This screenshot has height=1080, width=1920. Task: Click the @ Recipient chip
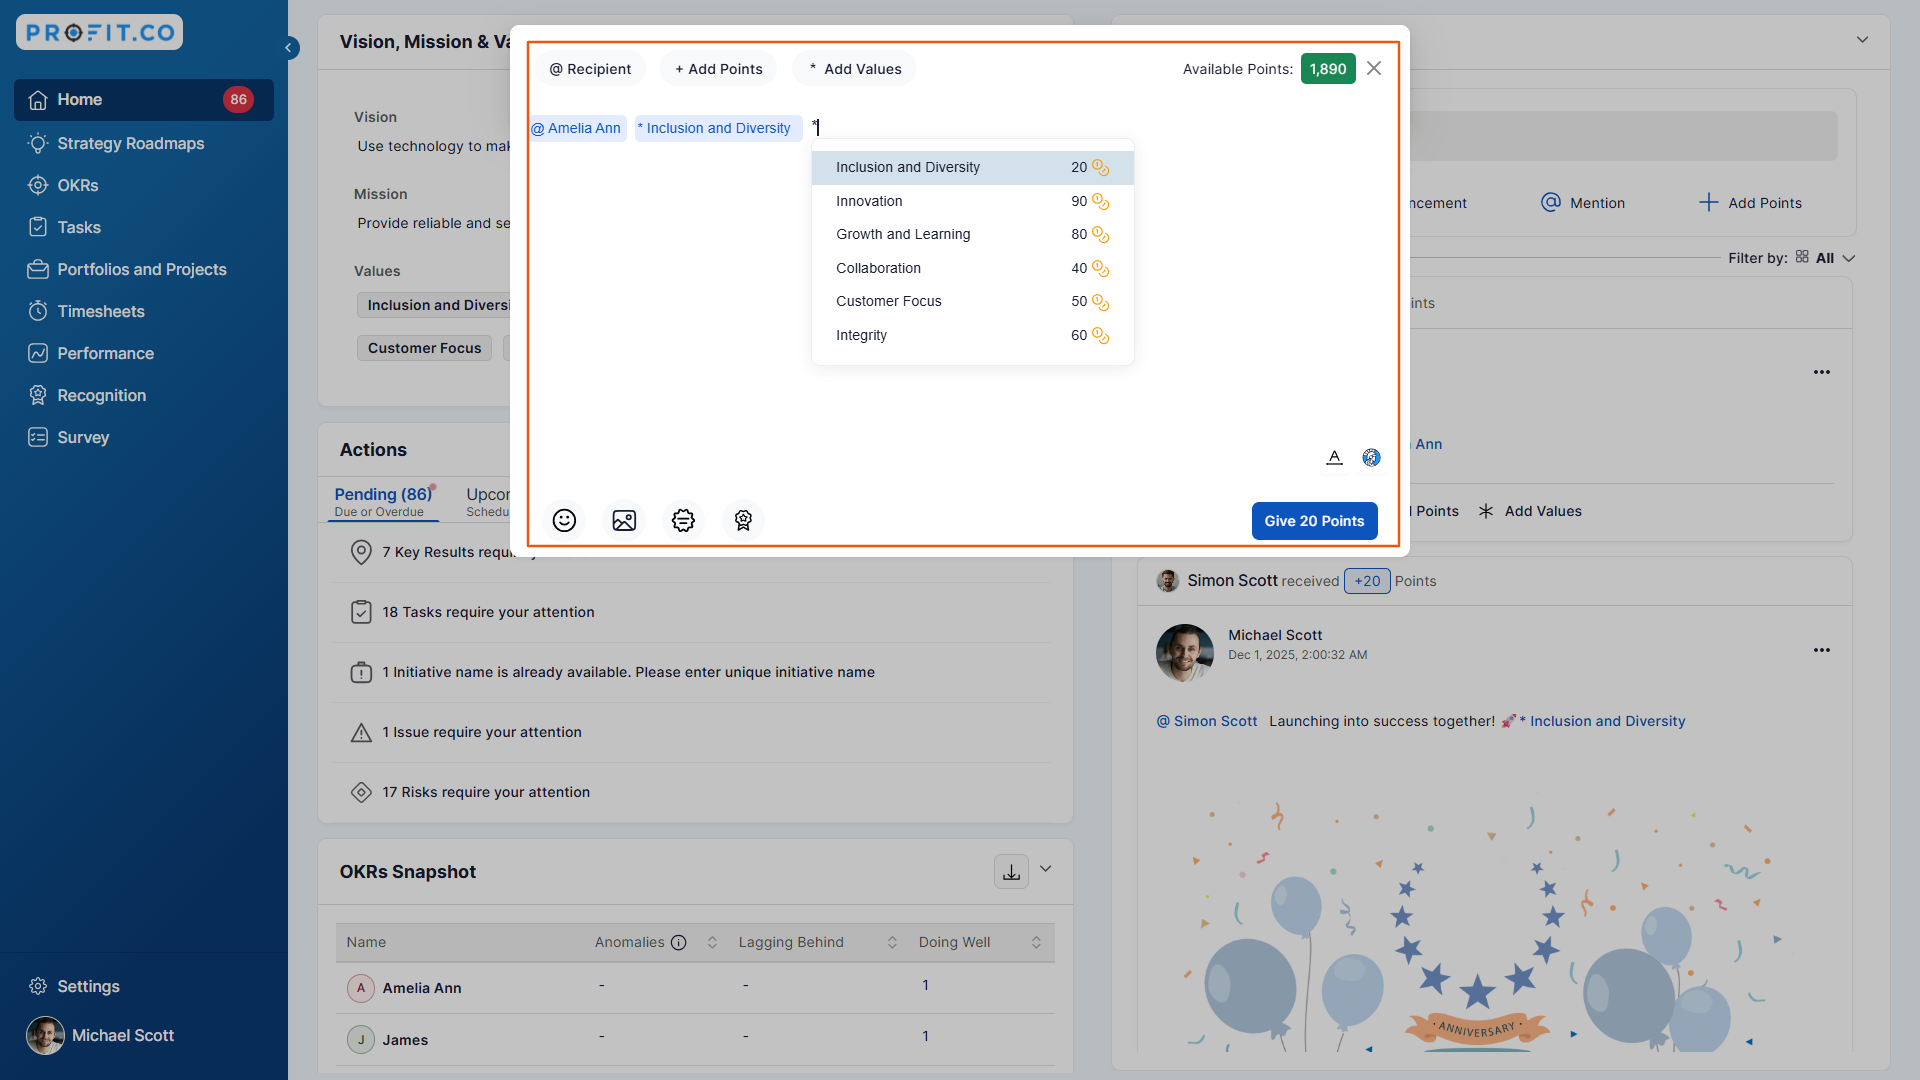590,69
